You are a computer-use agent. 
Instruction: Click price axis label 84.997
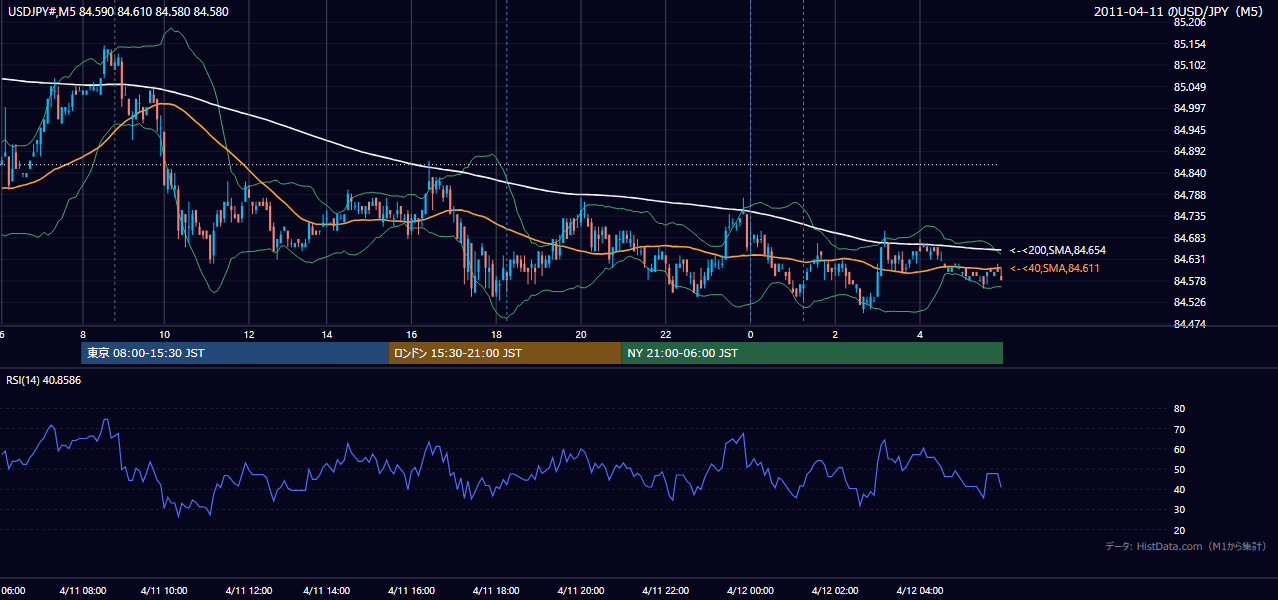(1189, 108)
